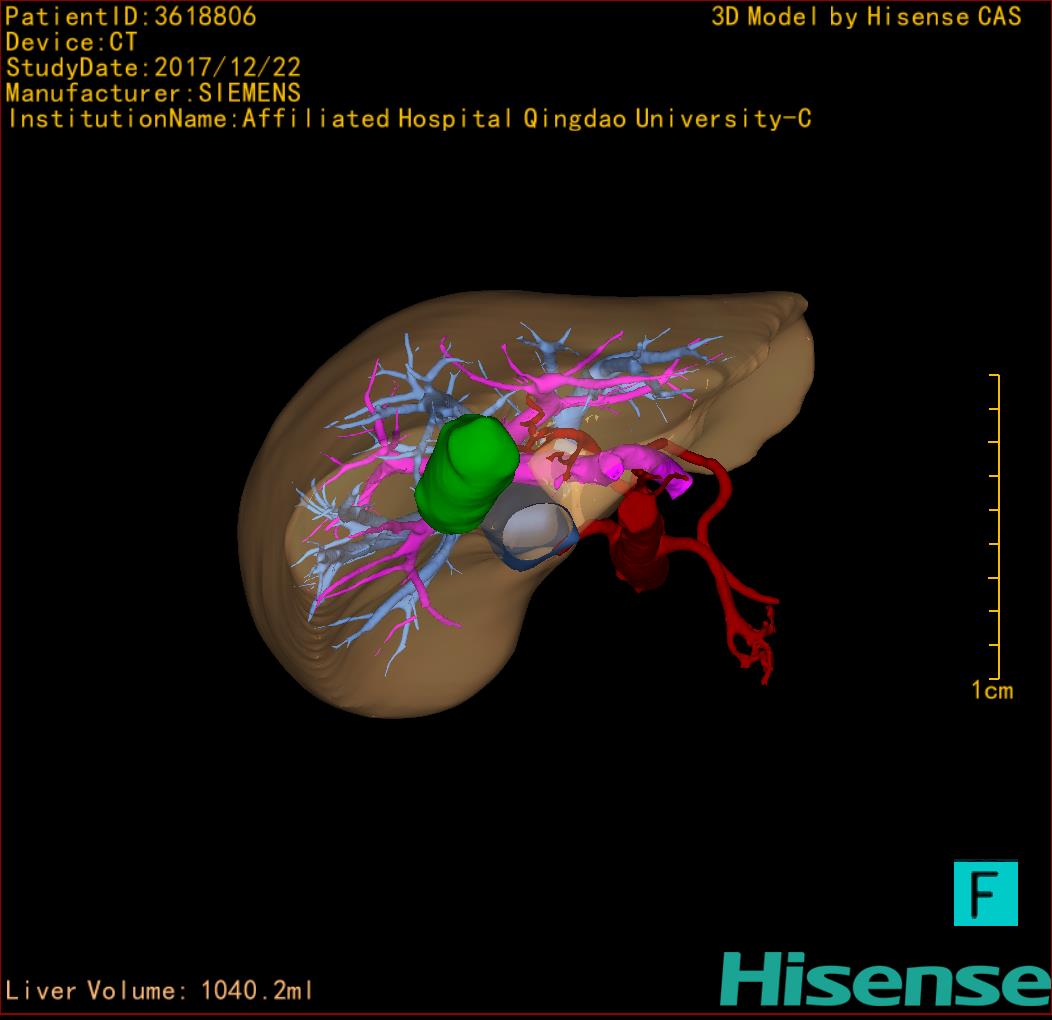Click the 1cm scale label
The height and width of the screenshot is (1020, 1052).
click(991, 690)
